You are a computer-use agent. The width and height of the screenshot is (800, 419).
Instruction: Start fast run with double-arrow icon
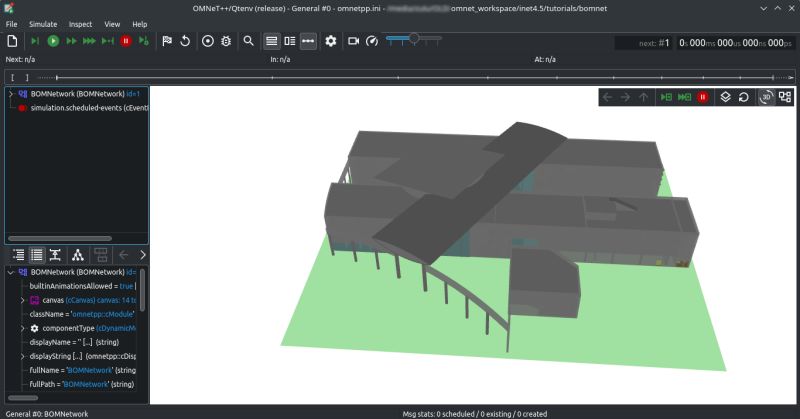pyautogui.click(x=71, y=41)
